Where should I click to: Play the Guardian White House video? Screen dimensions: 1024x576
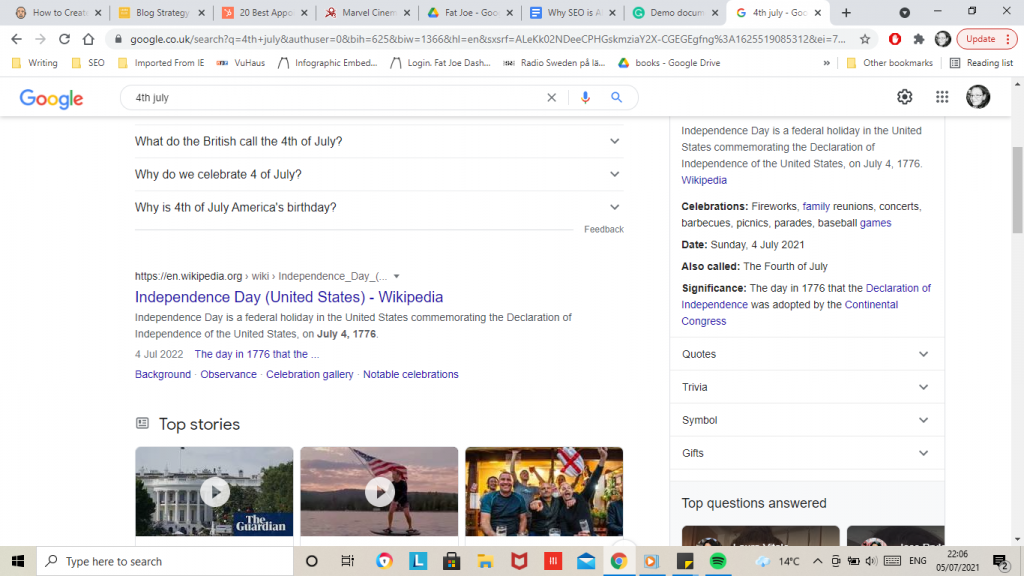click(215, 491)
